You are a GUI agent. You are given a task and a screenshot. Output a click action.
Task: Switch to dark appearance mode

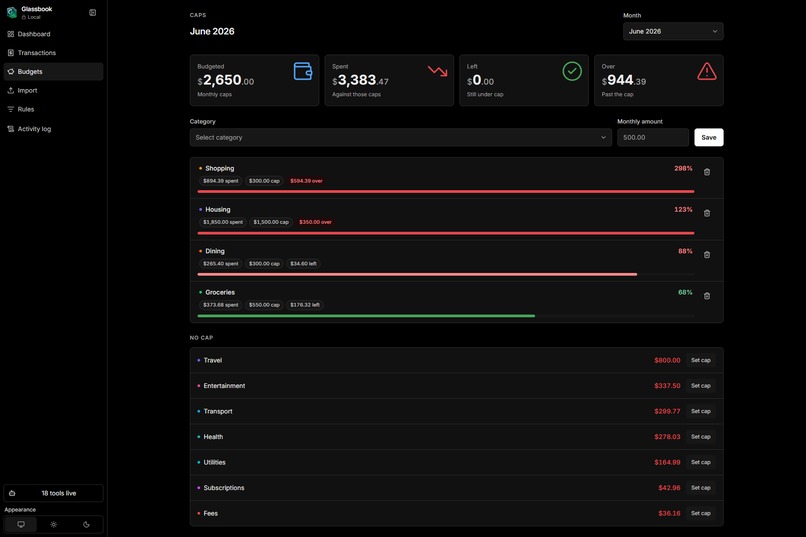point(86,525)
